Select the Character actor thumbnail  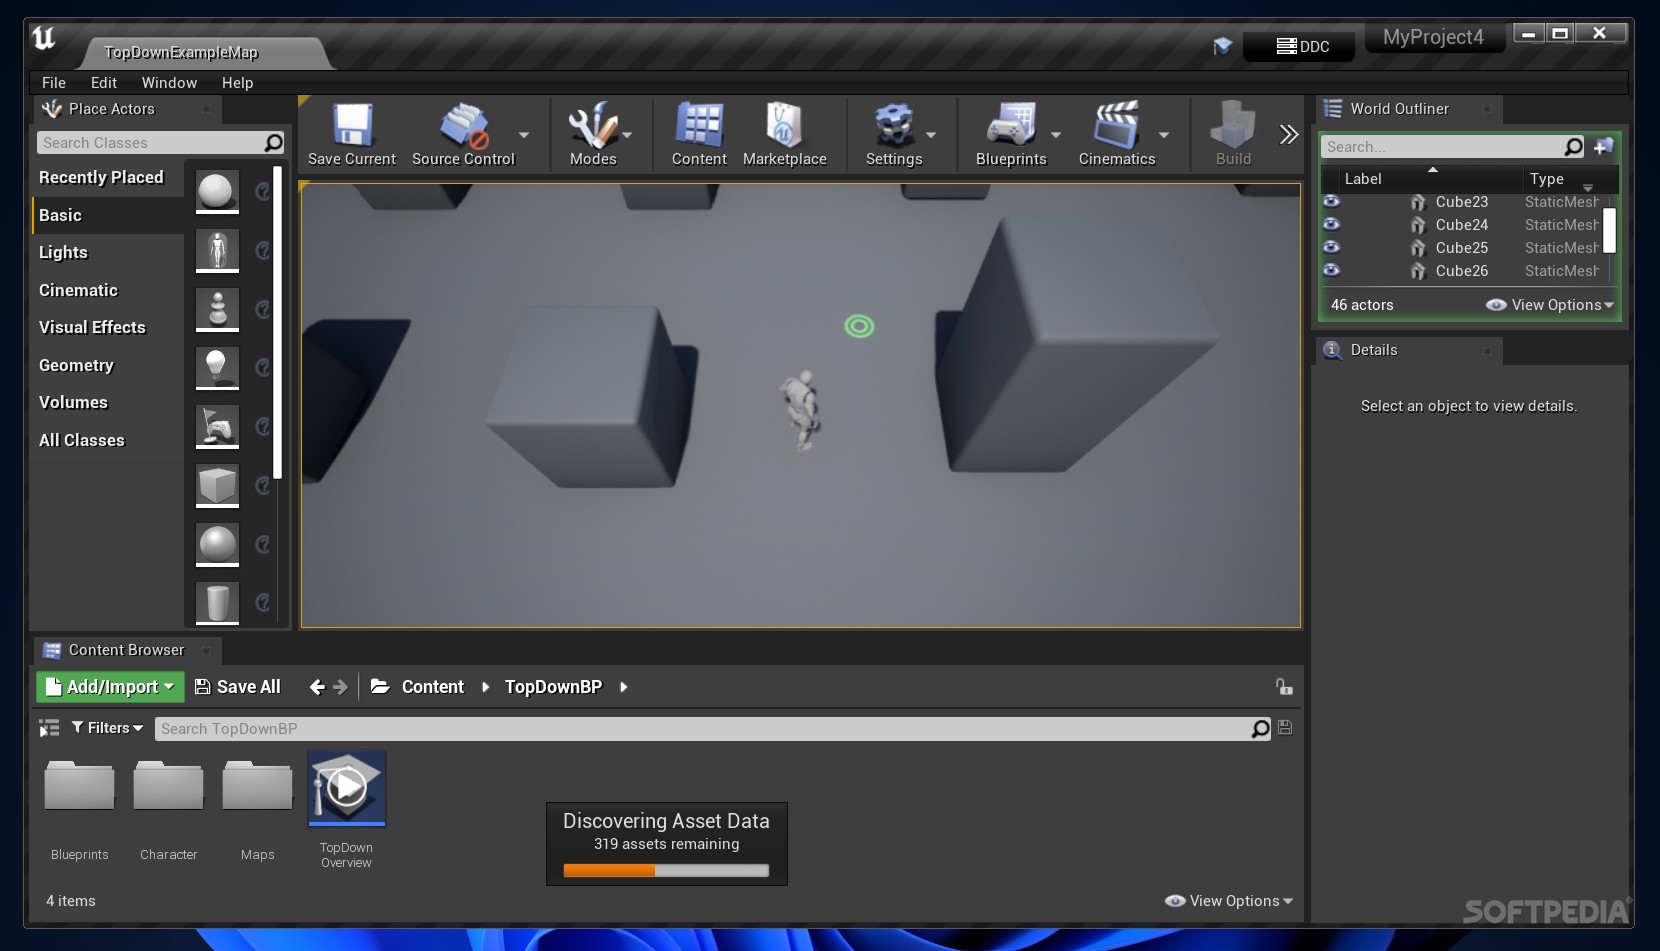pyautogui.click(x=217, y=250)
